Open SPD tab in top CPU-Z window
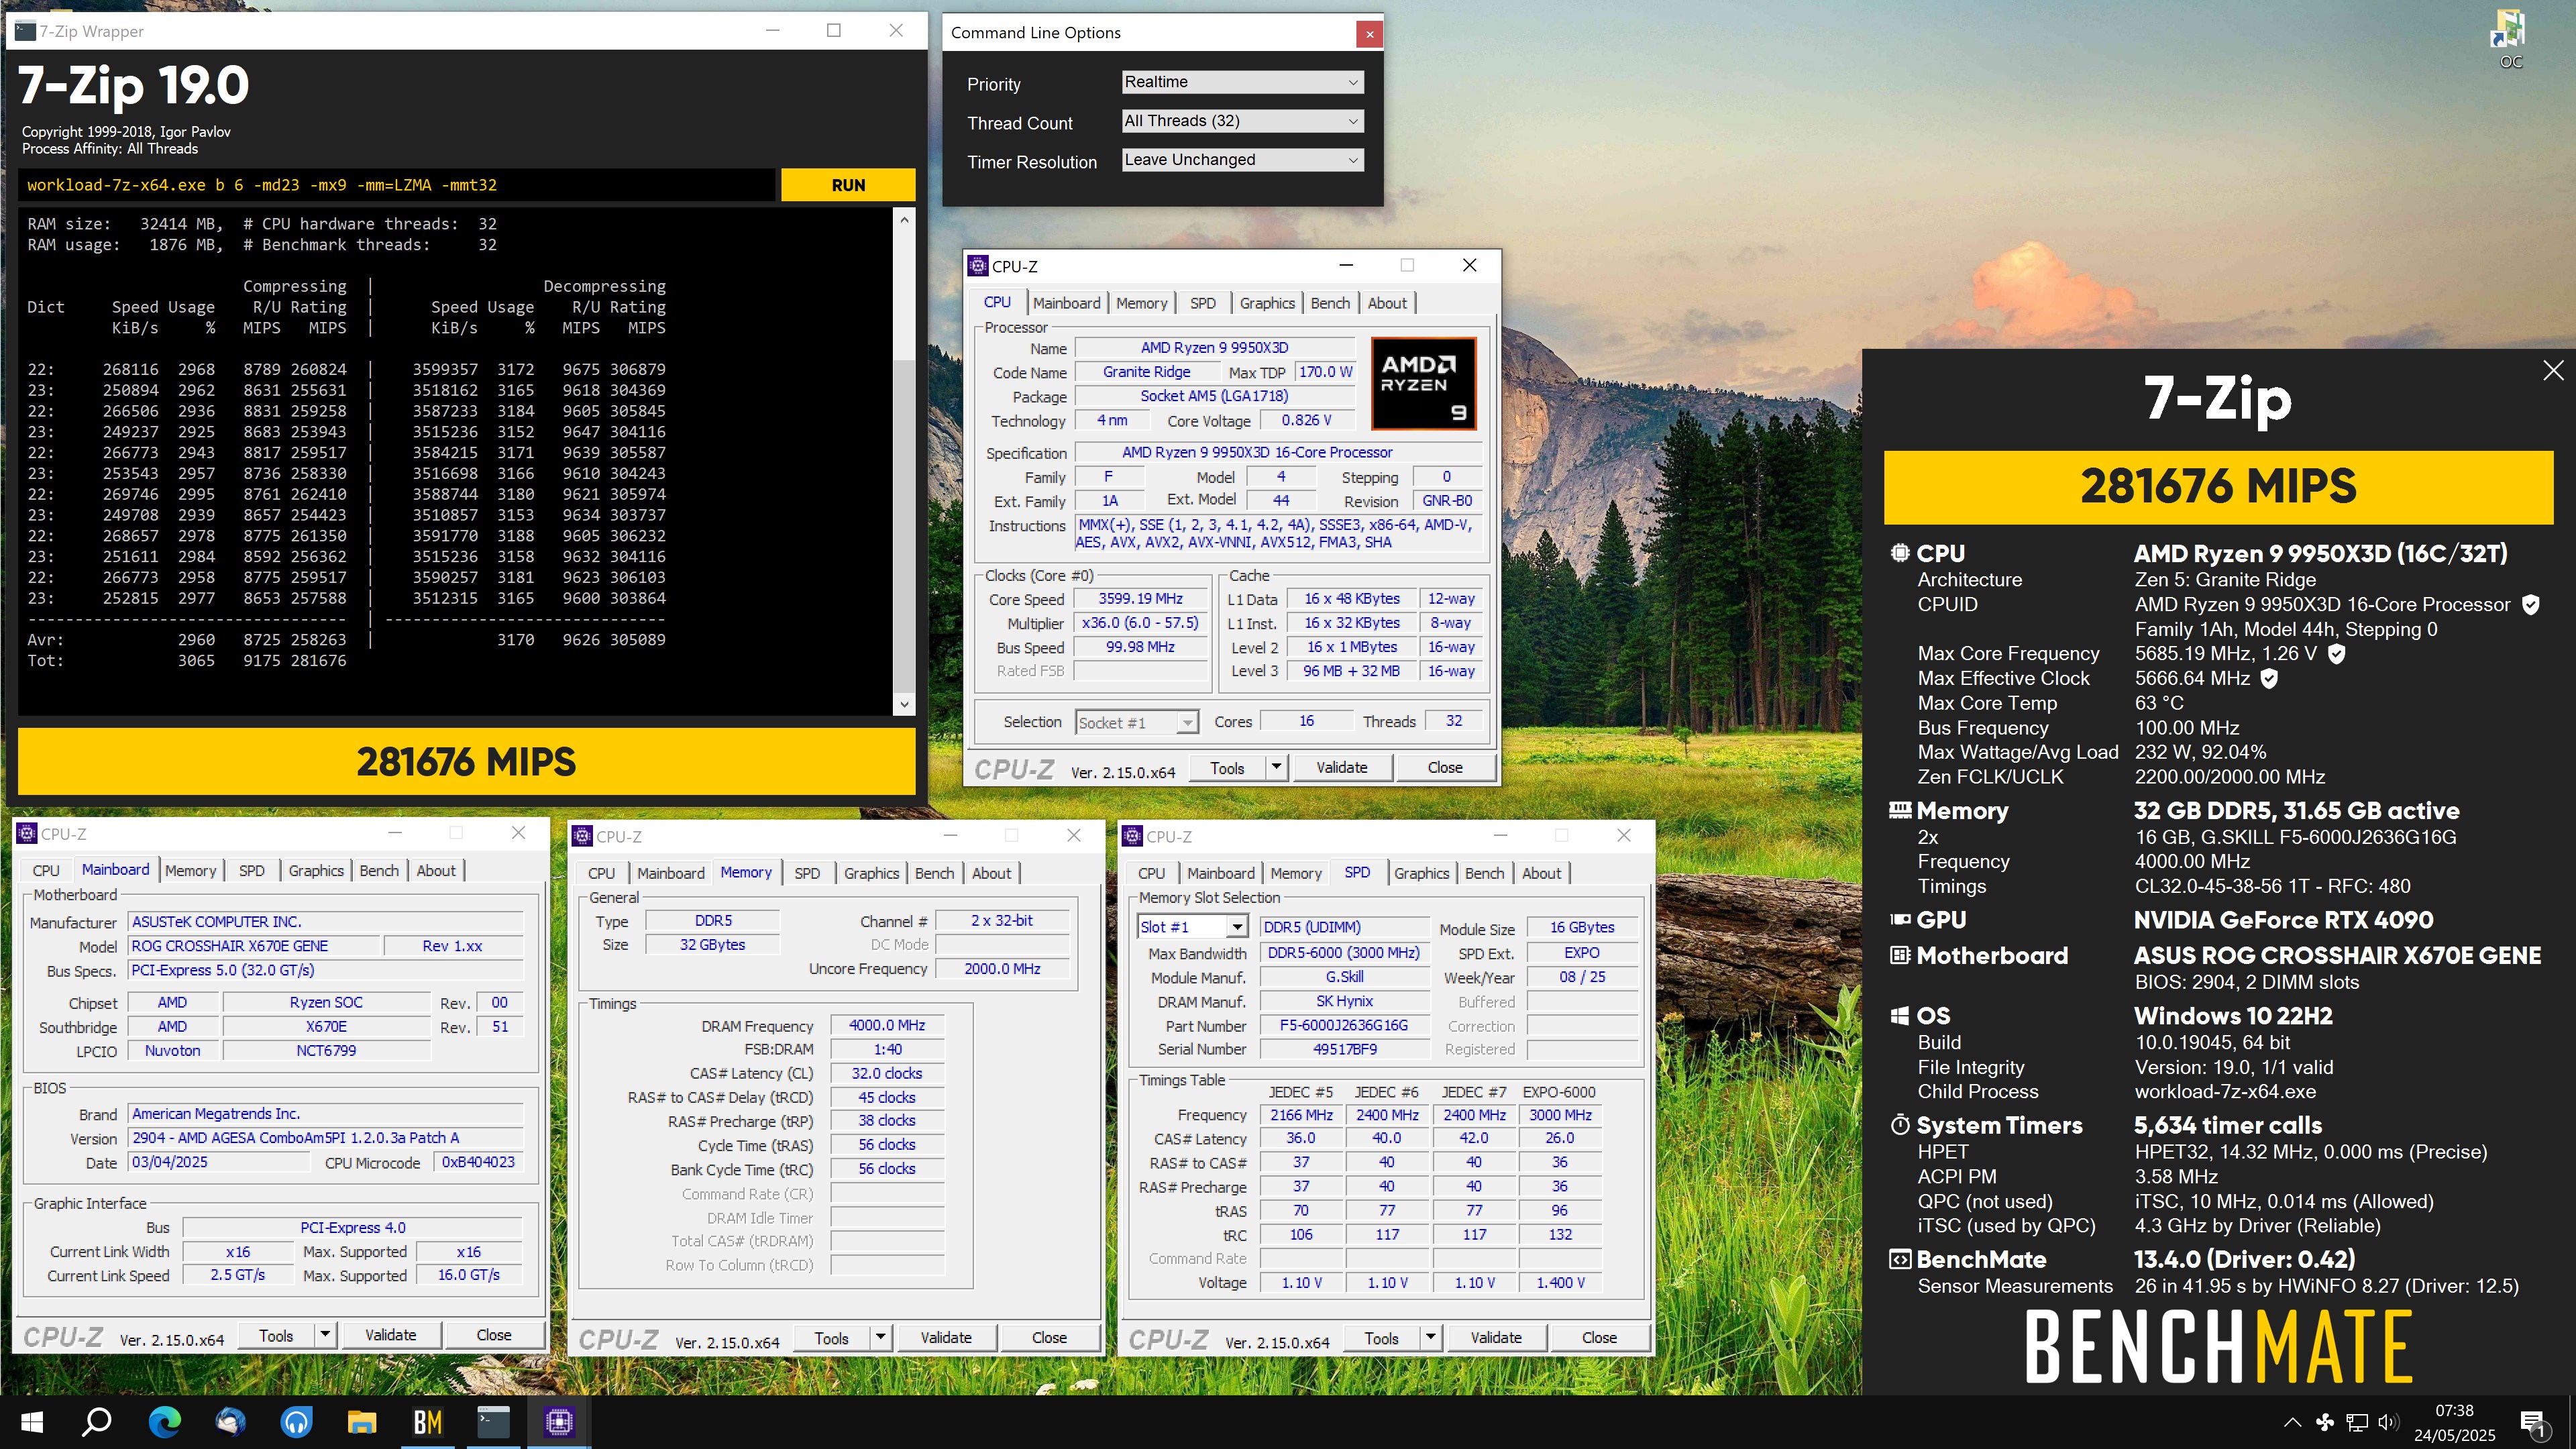 (x=1202, y=303)
